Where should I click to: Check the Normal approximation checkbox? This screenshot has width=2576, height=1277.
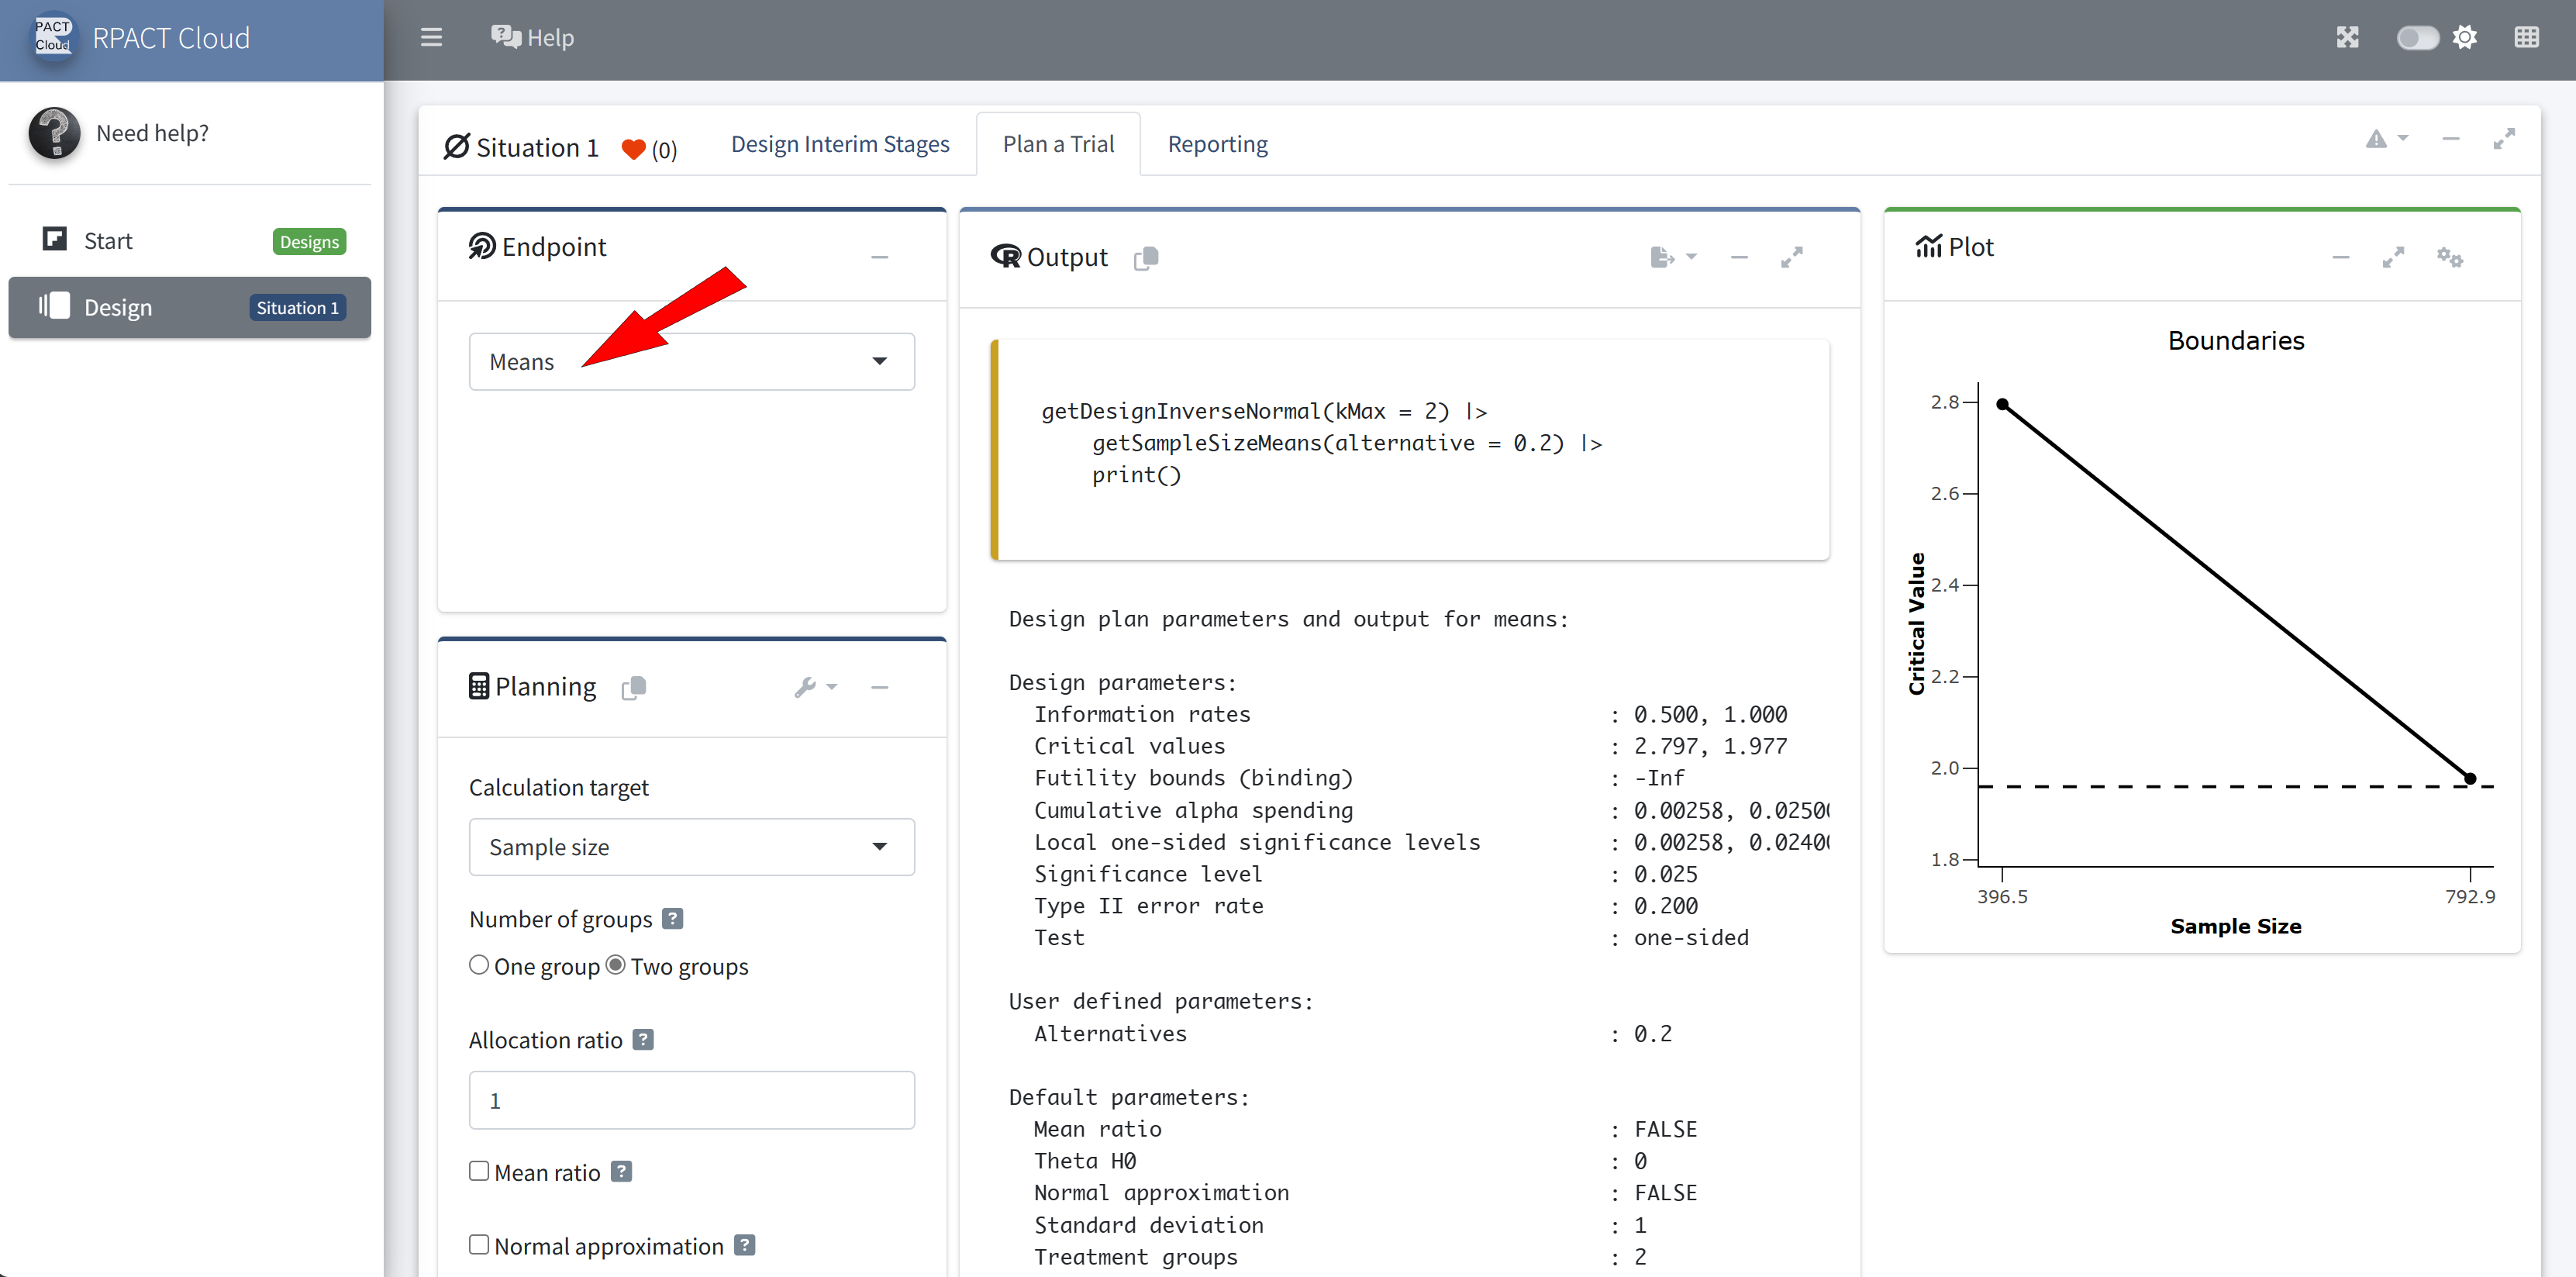tap(479, 1245)
